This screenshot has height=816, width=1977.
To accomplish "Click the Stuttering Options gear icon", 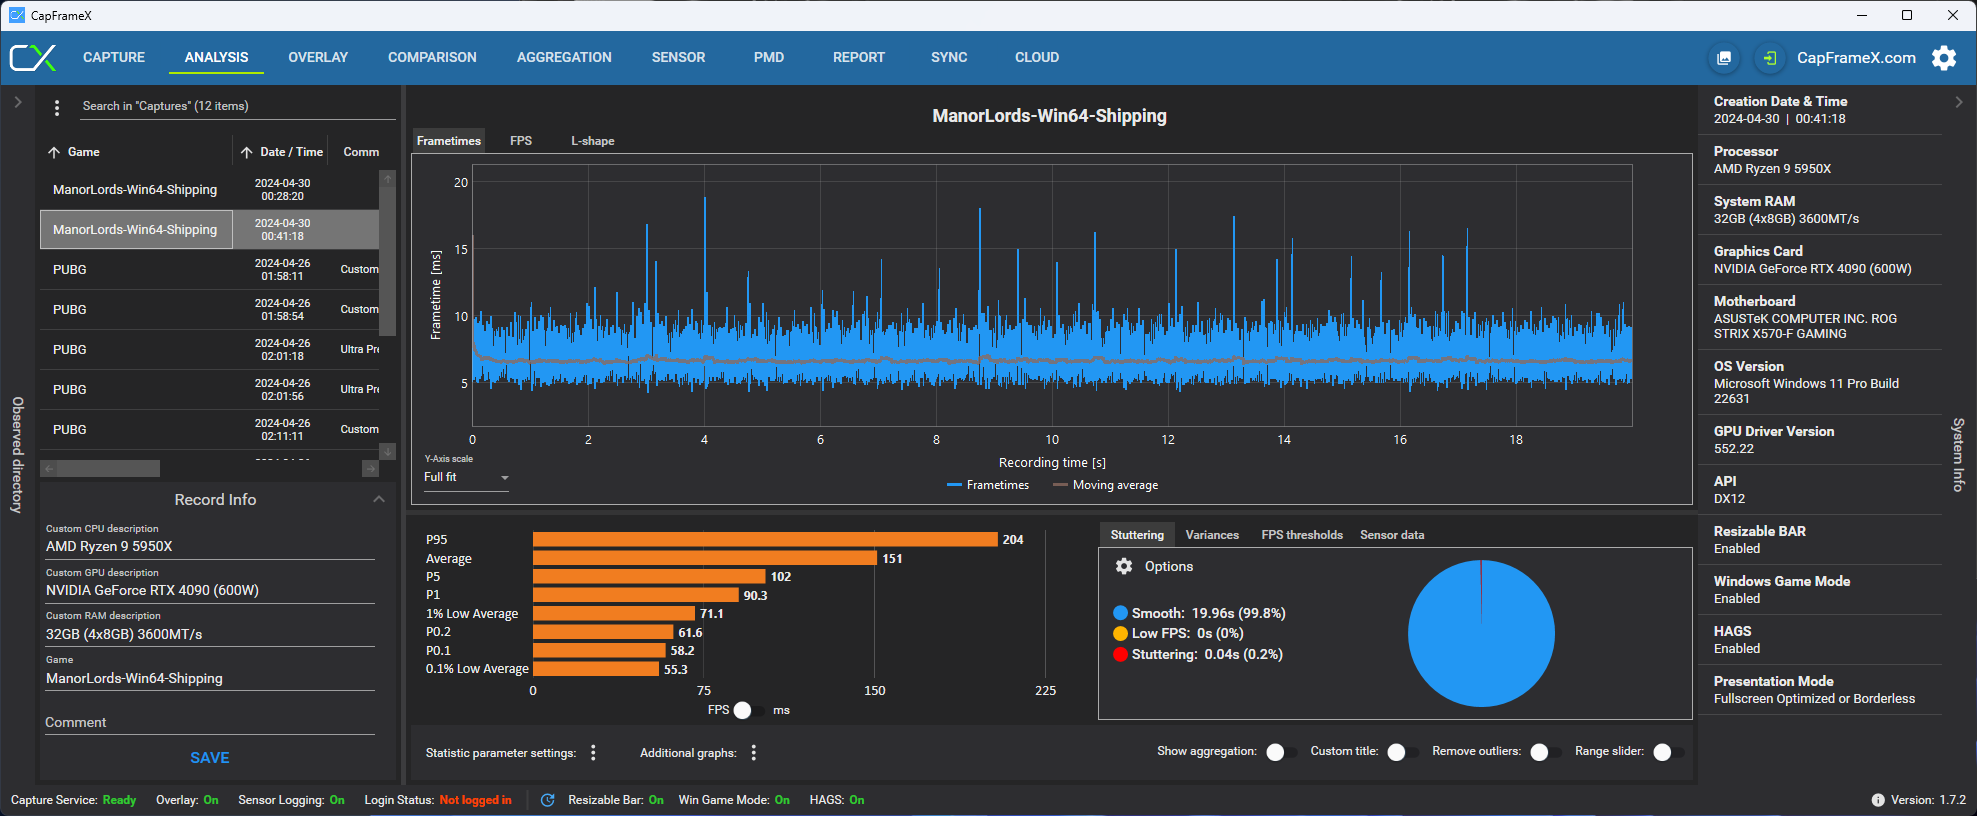I will [1124, 566].
